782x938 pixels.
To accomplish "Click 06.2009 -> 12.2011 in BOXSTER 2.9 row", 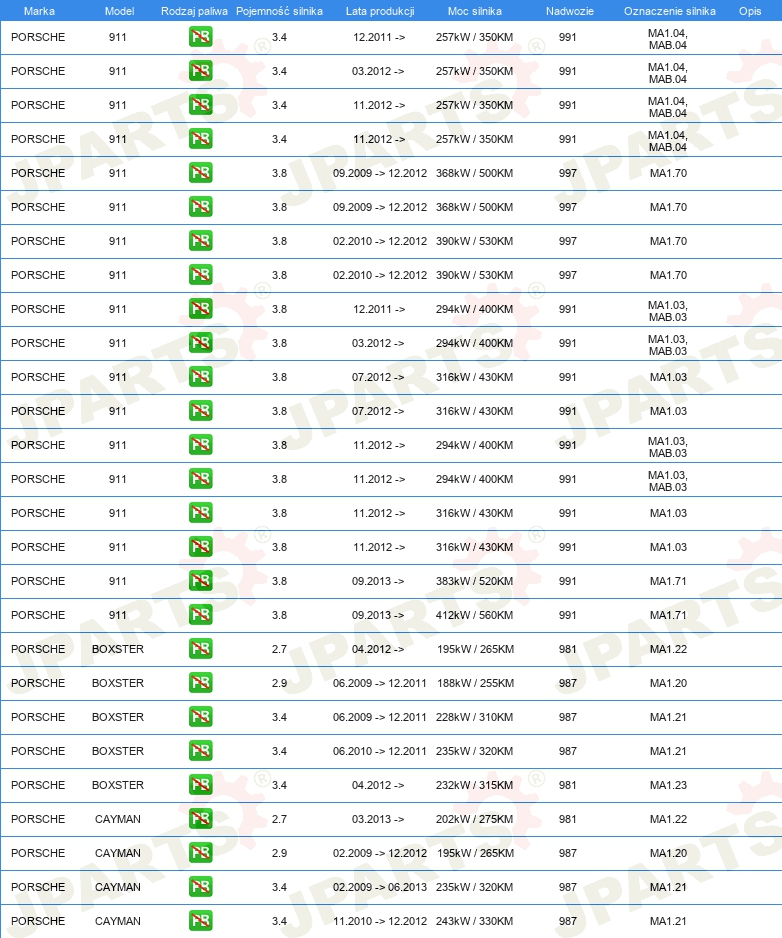I will point(380,683).
